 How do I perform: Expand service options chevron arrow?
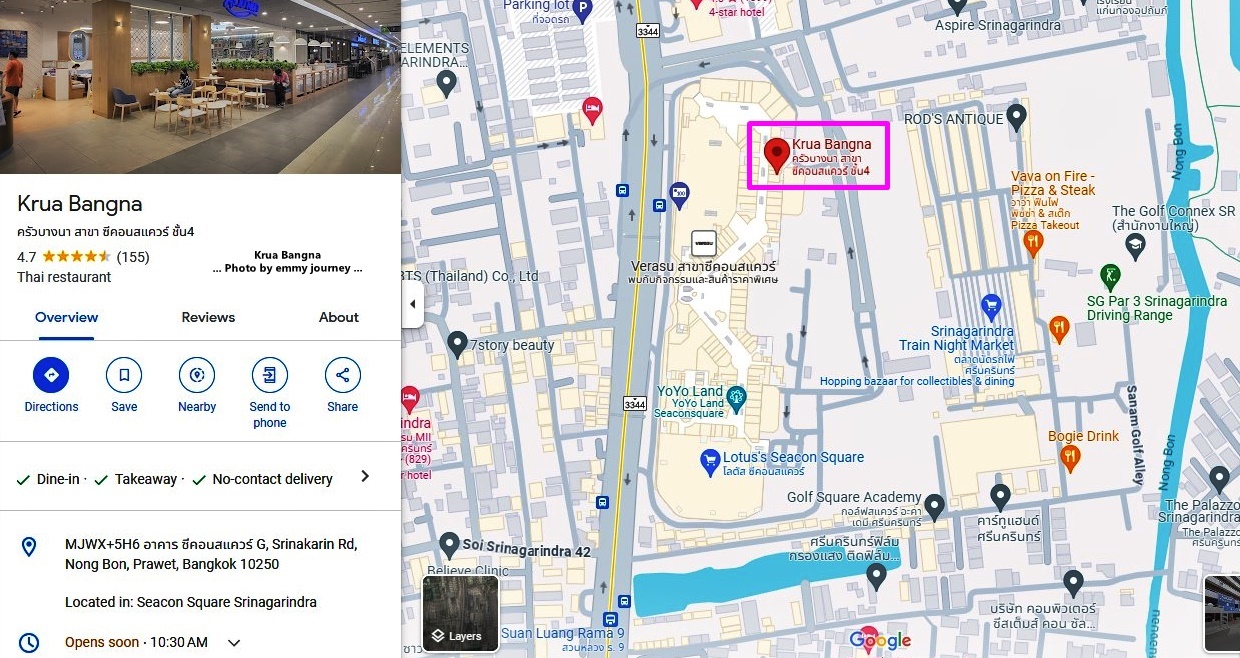coord(365,476)
